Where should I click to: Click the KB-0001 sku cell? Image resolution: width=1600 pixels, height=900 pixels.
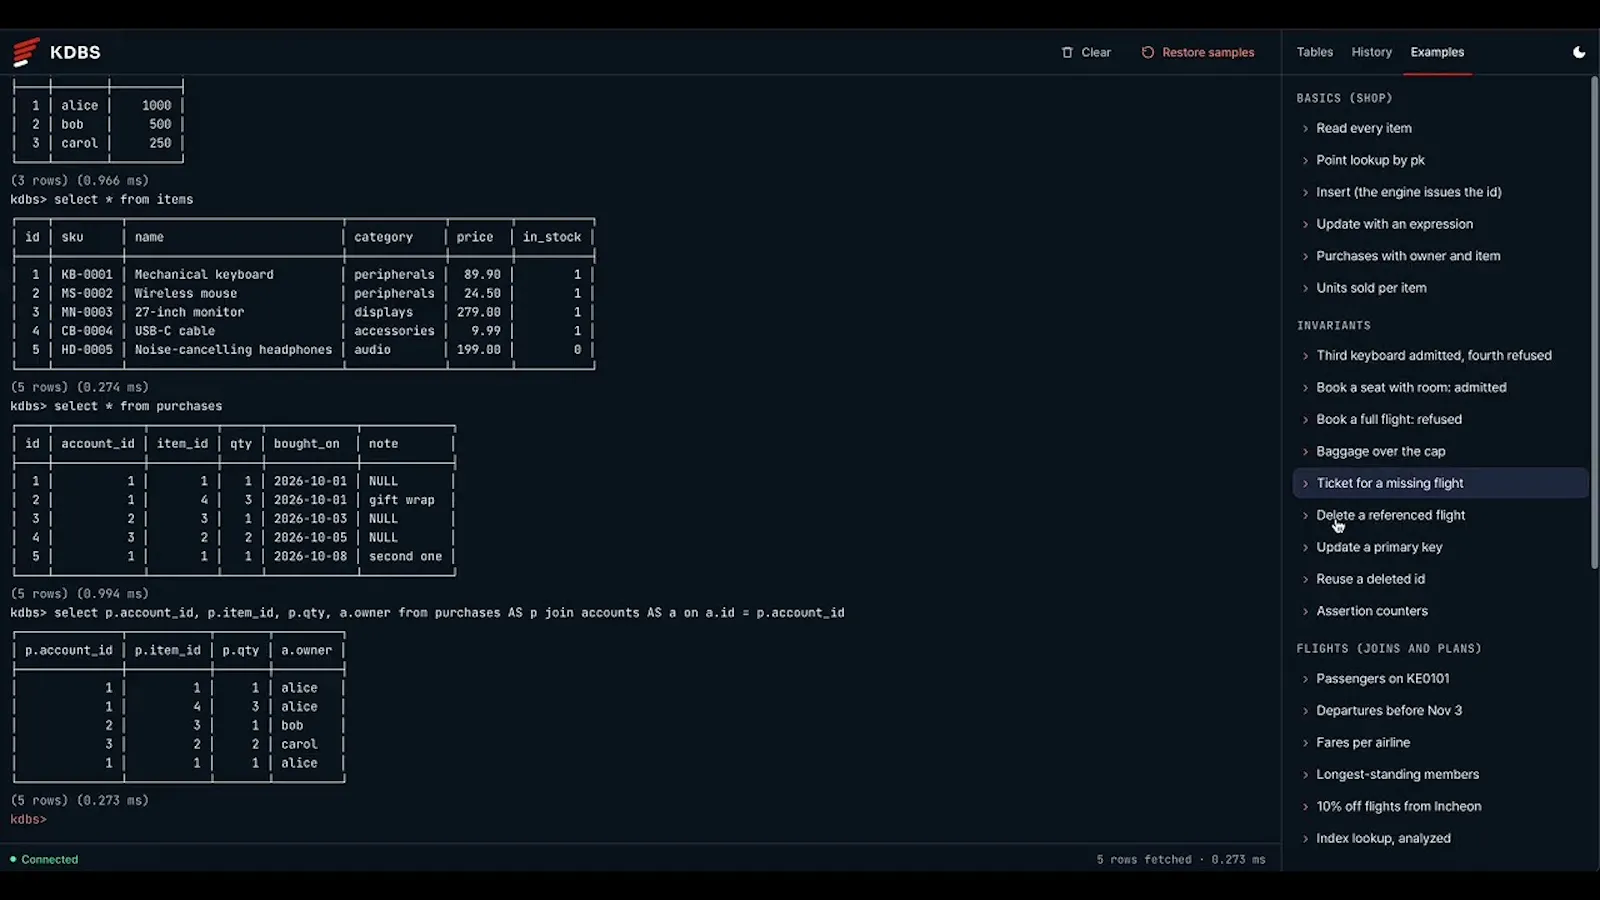[x=87, y=274]
